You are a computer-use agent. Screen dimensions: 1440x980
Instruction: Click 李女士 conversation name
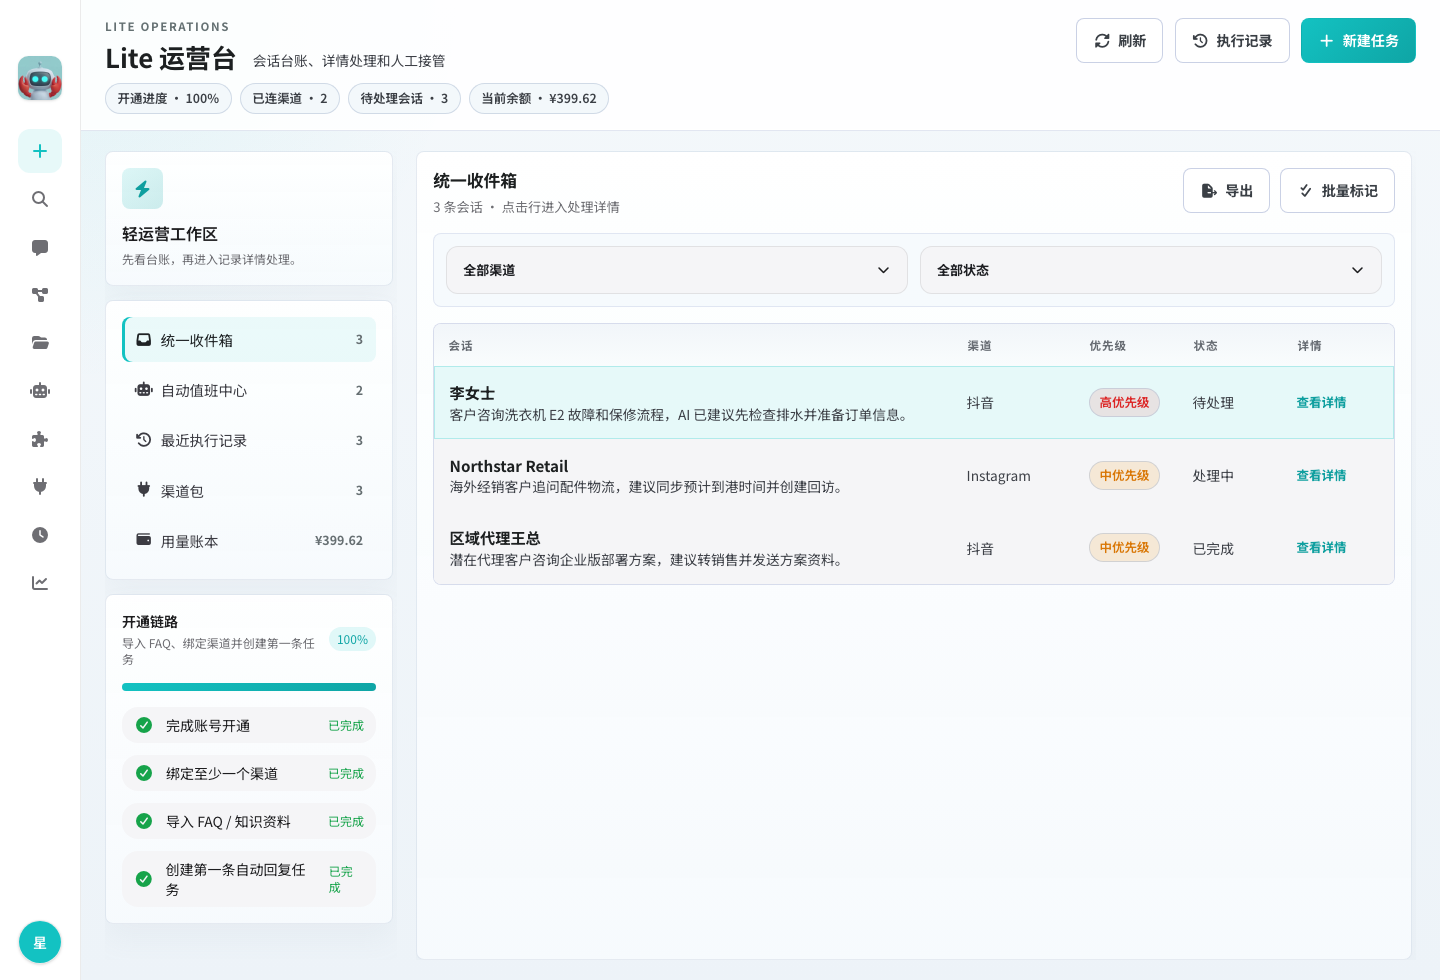472,393
